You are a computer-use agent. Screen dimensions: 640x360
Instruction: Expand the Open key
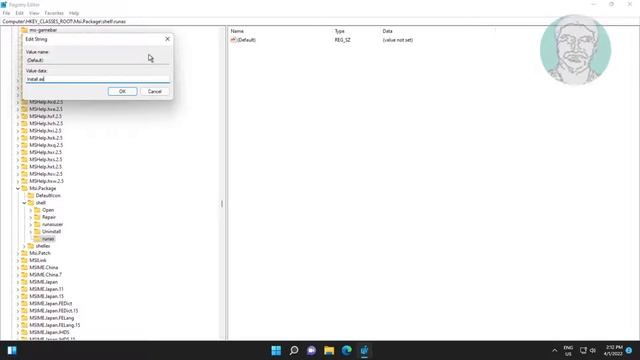pos(31,210)
